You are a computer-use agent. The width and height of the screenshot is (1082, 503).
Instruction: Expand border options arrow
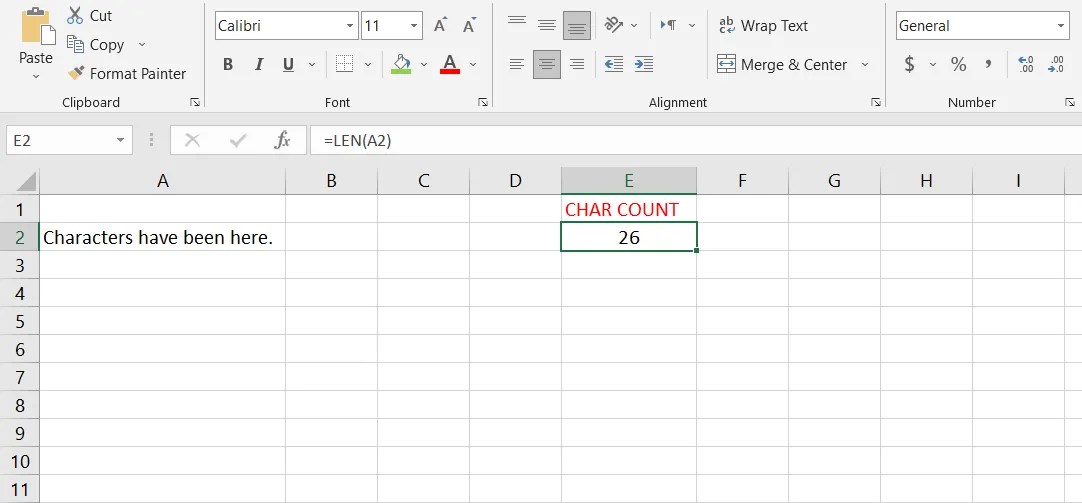coord(368,65)
